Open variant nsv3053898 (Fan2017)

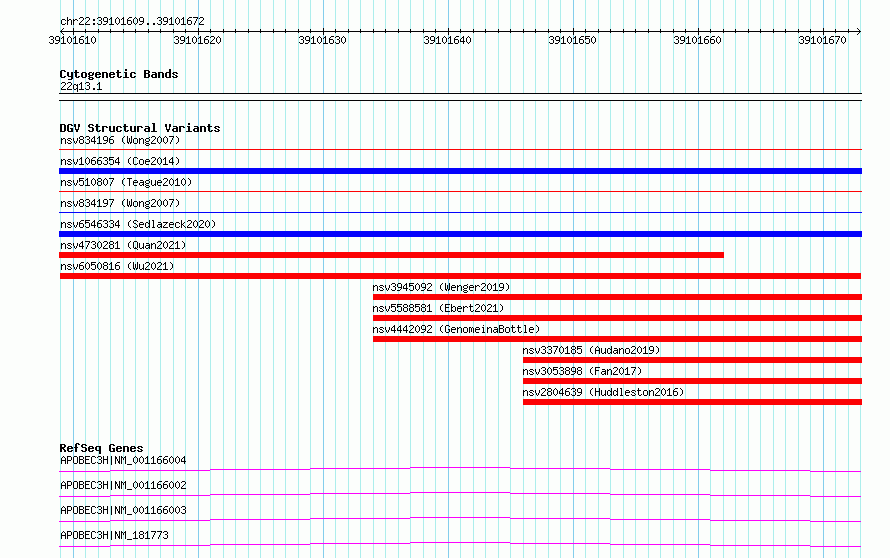582,371
